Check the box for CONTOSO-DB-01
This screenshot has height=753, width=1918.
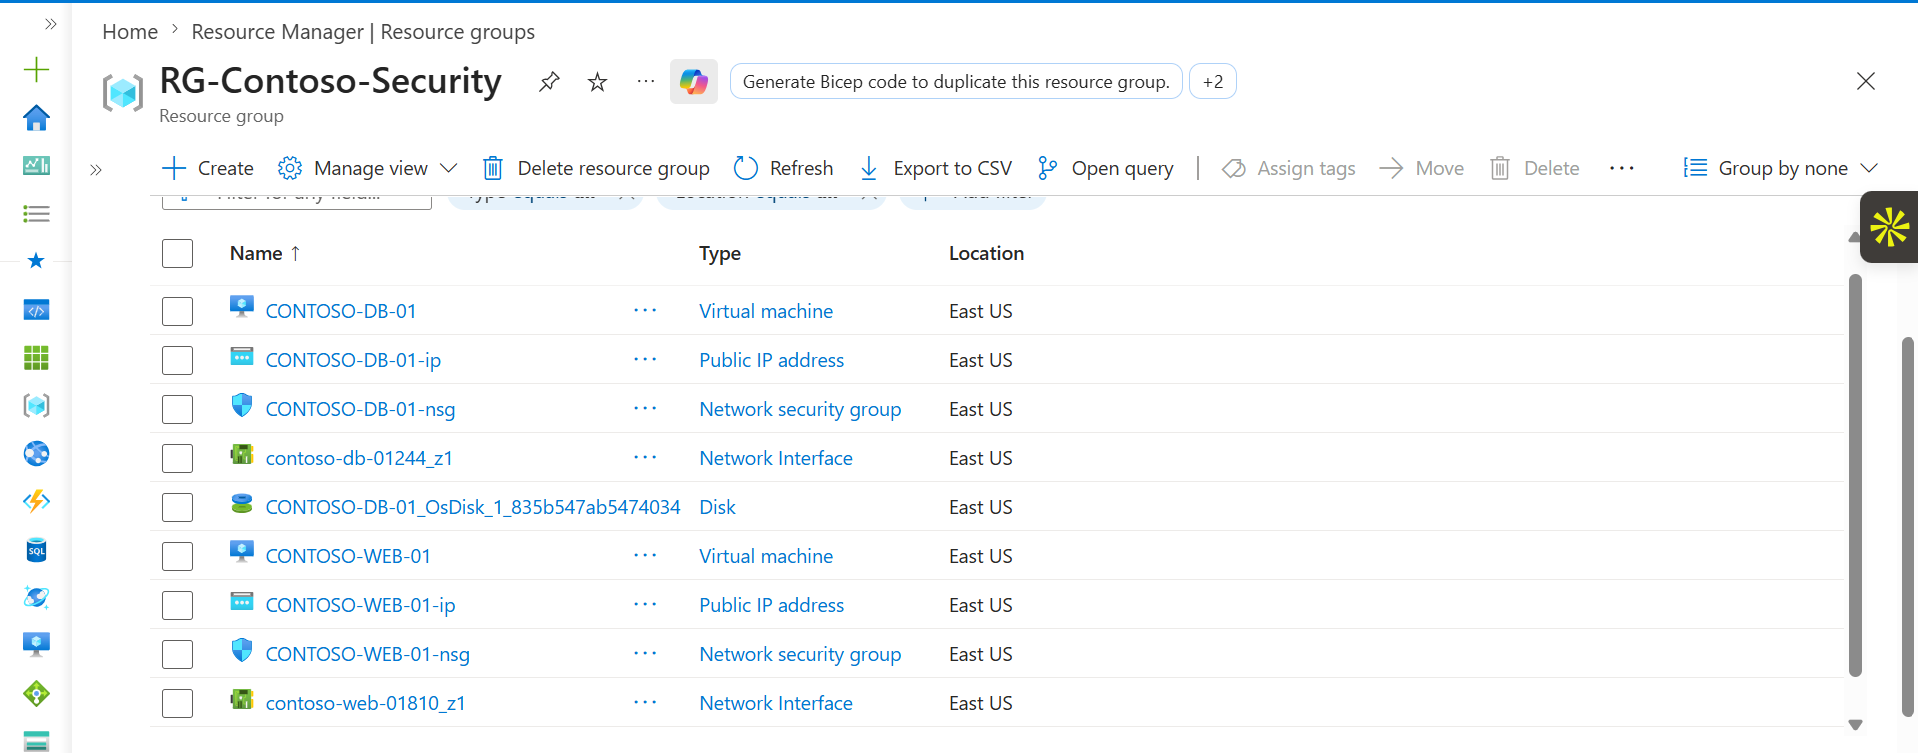point(177,311)
